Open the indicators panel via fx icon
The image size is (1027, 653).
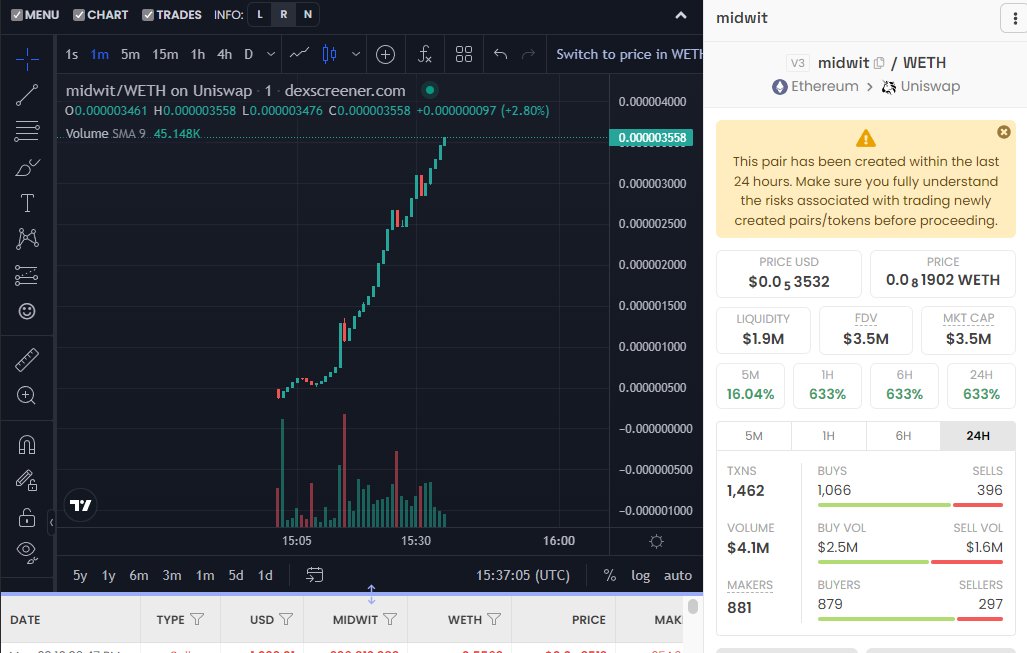tap(426, 54)
